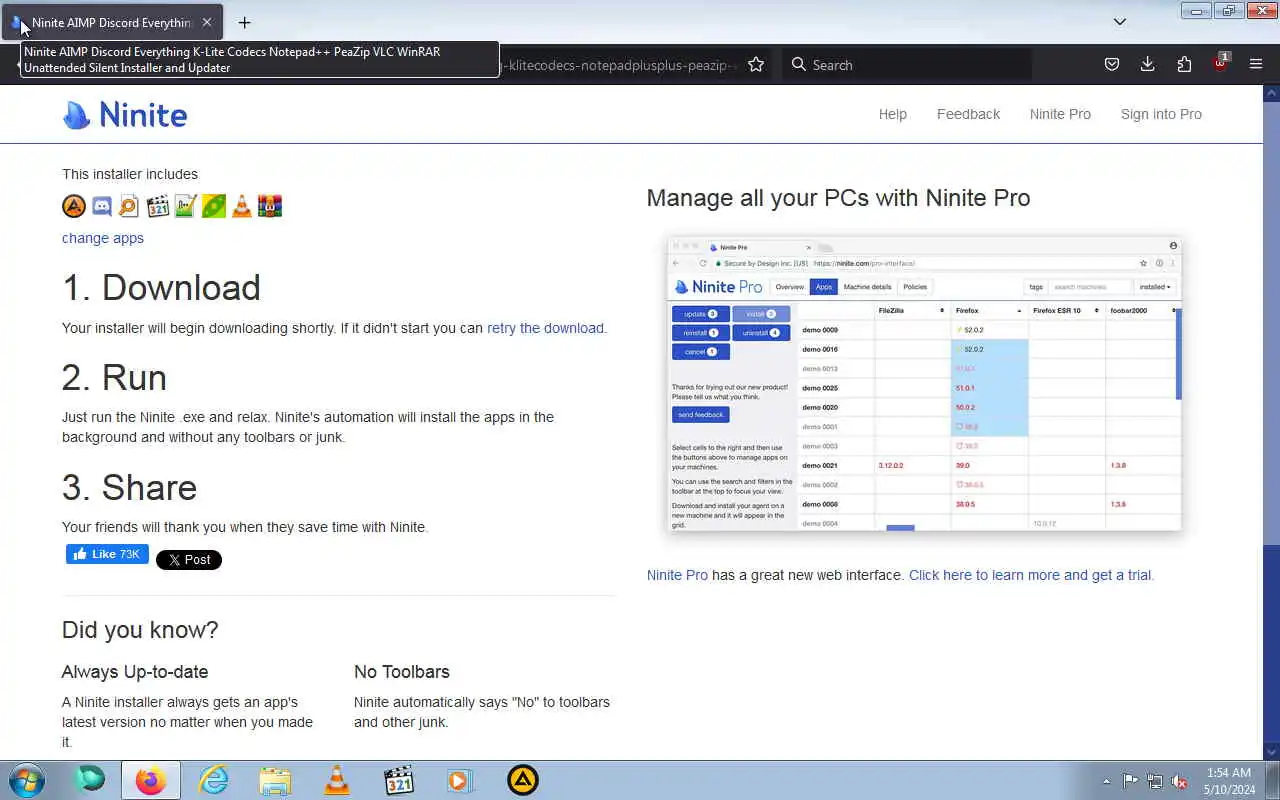Launch Internet Explorer from the taskbar
This screenshot has width=1280, height=800.
tap(213, 780)
